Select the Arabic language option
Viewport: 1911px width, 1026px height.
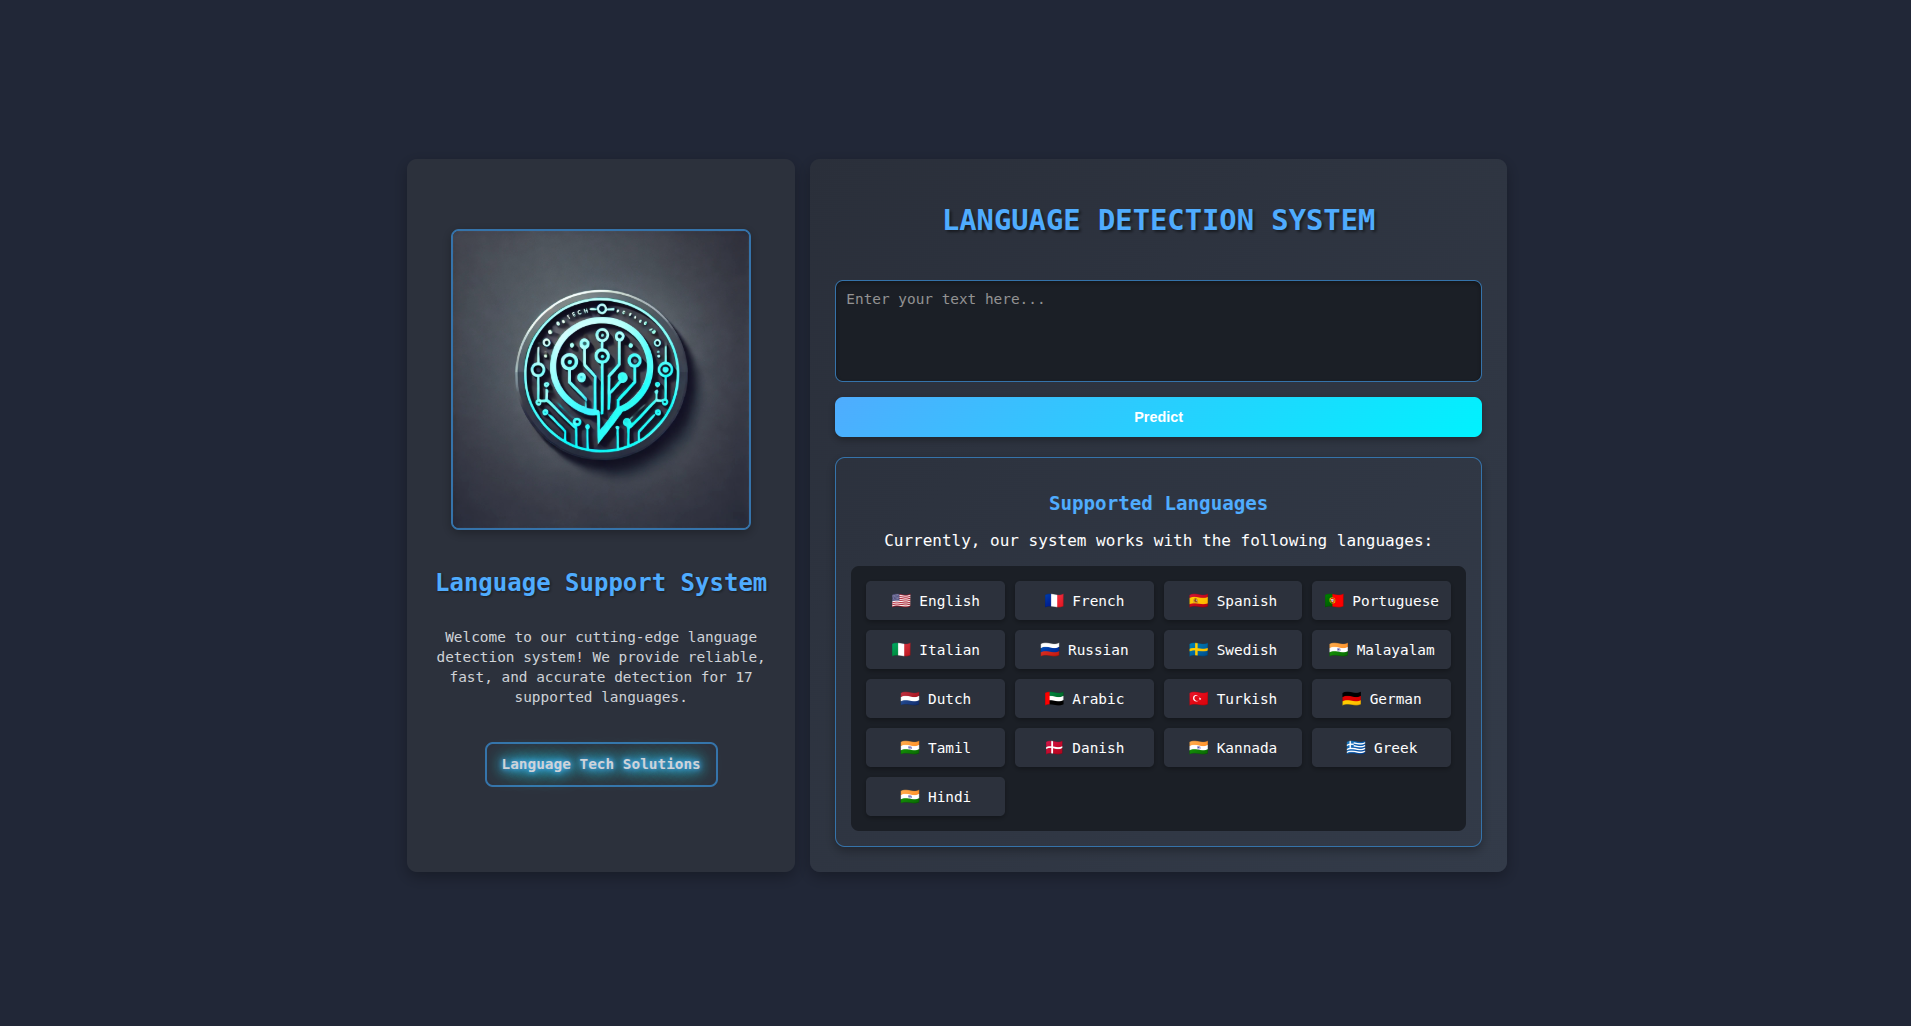click(1084, 698)
